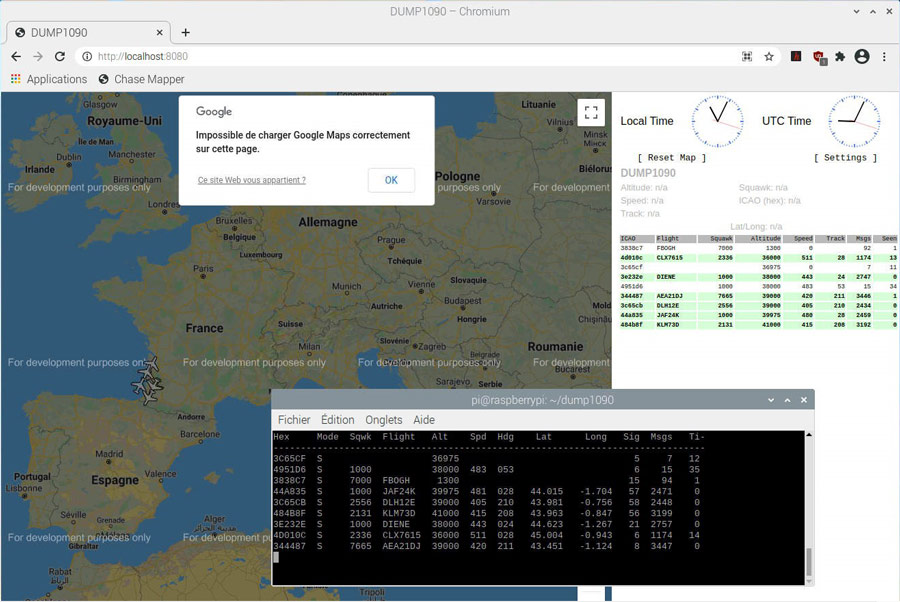Open the Chase Mapper bookmark

point(142,79)
